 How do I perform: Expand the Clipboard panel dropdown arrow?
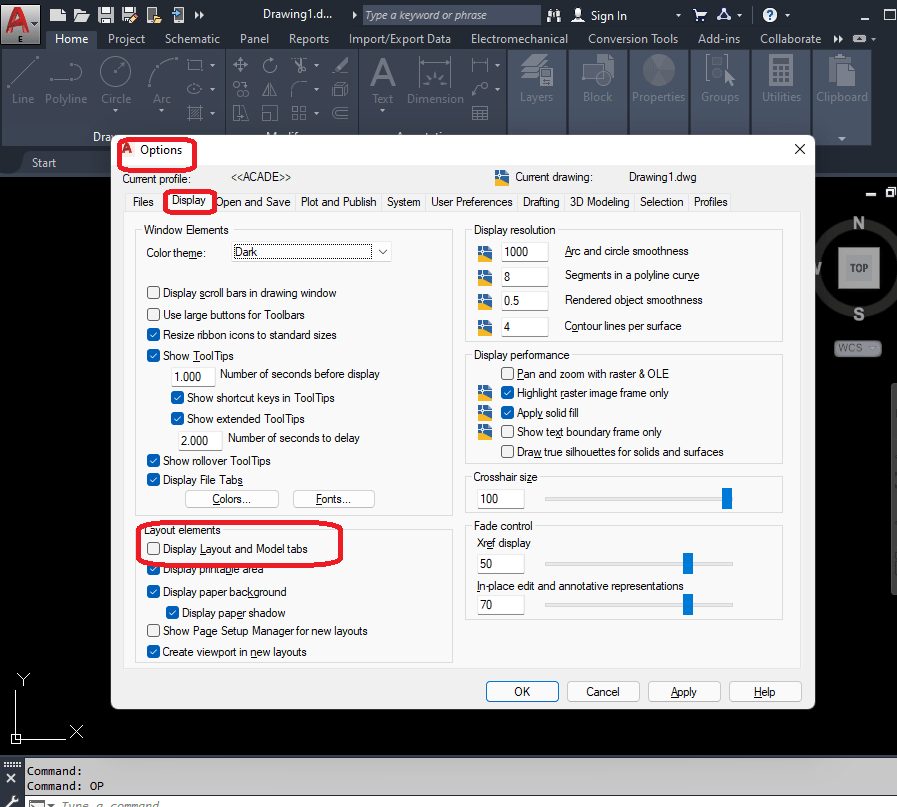point(842,138)
